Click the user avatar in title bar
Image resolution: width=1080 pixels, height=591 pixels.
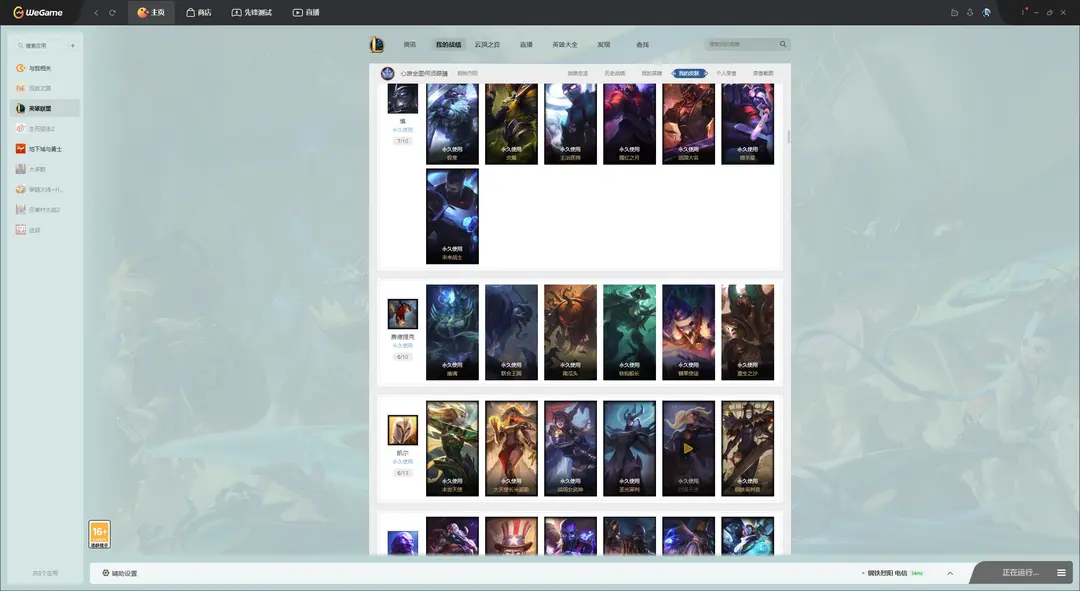(986, 12)
